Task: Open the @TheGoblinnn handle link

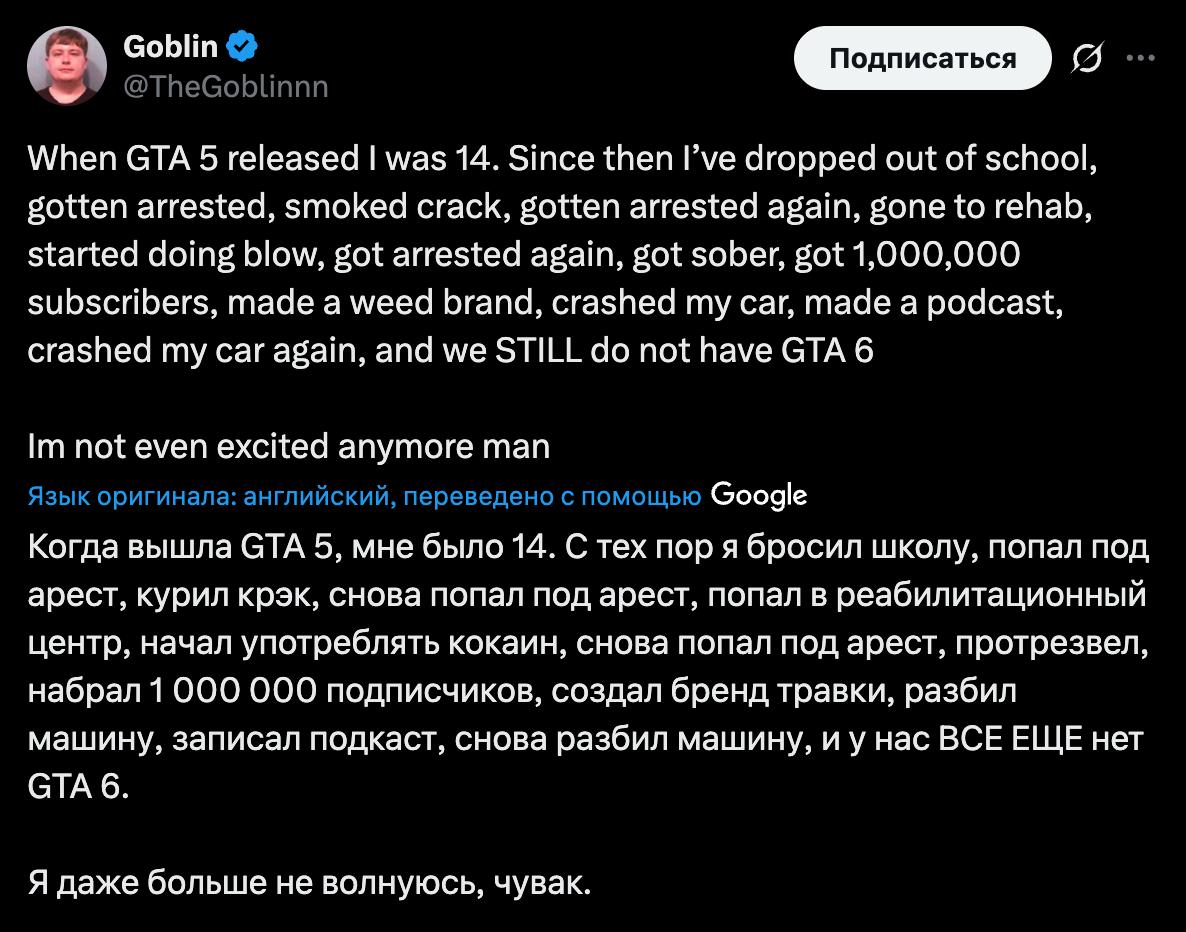Action: tap(224, 87)
